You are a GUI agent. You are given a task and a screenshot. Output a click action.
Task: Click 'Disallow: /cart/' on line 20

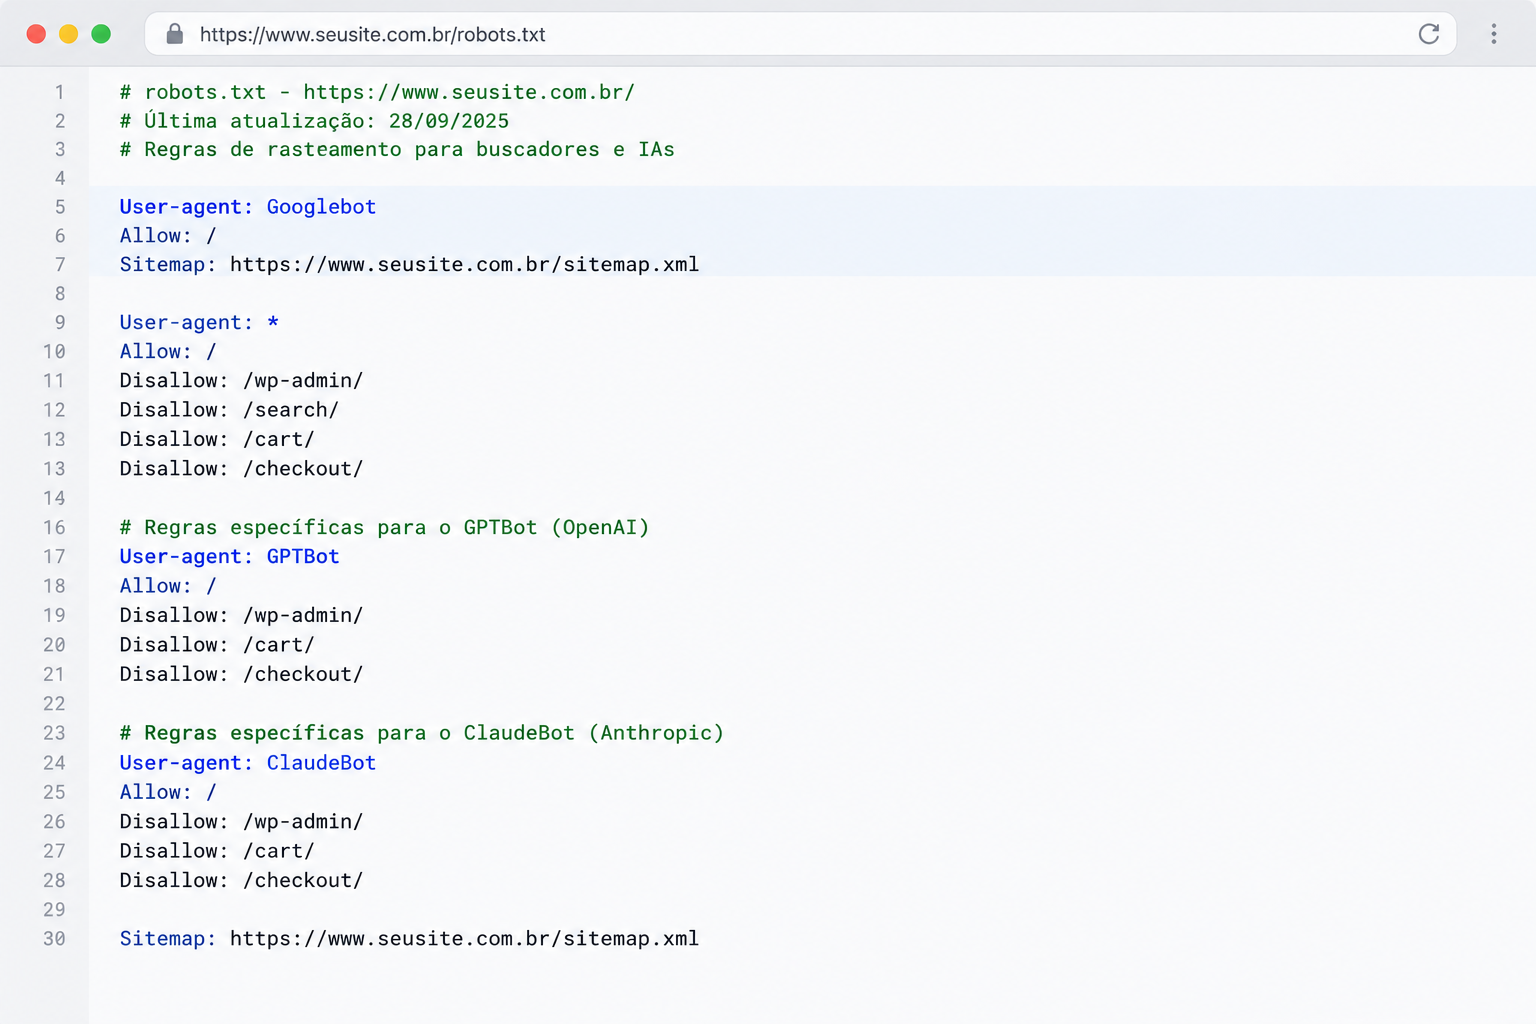[x=217, y=645]
